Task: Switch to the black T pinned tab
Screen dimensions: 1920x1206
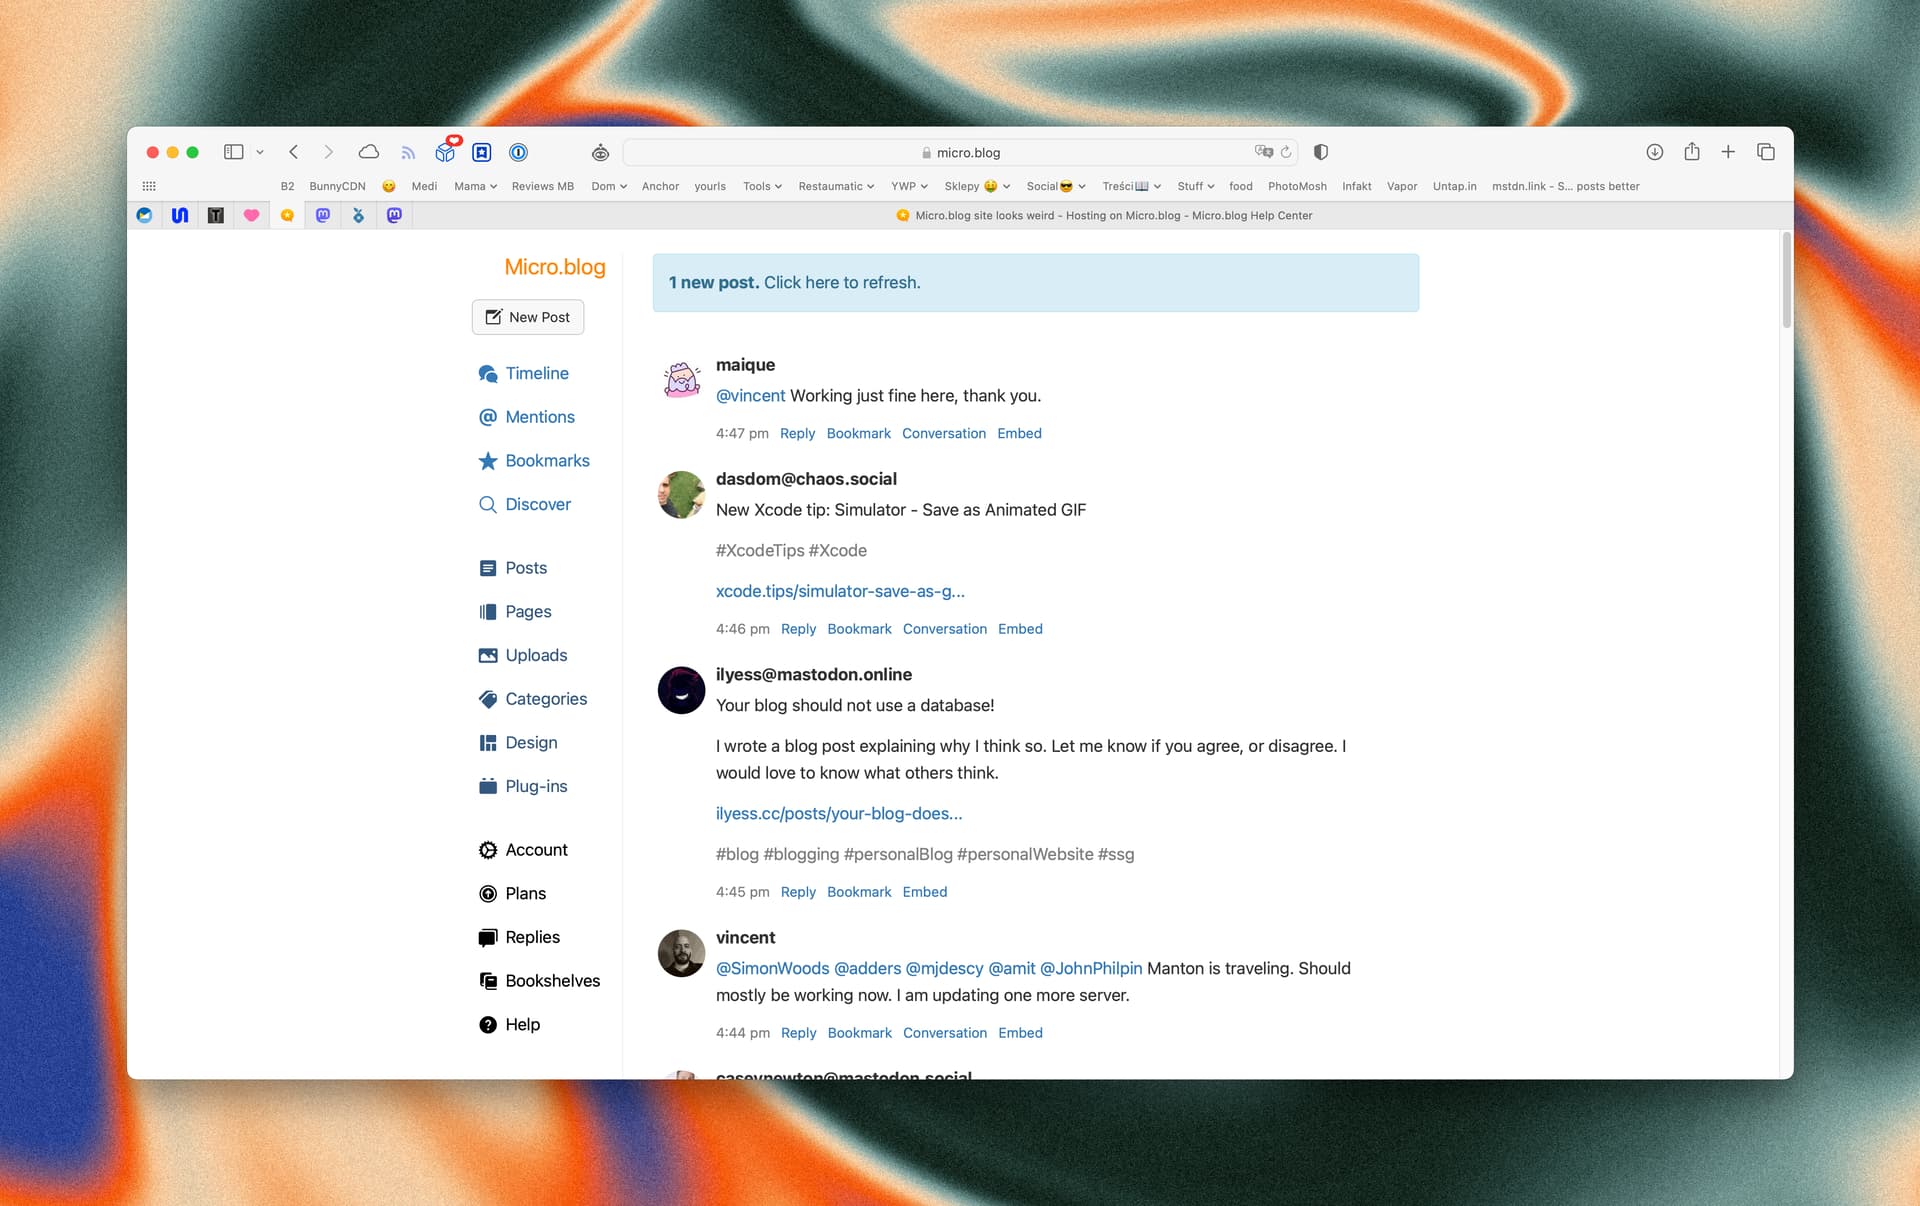Action: pos(216,215)
